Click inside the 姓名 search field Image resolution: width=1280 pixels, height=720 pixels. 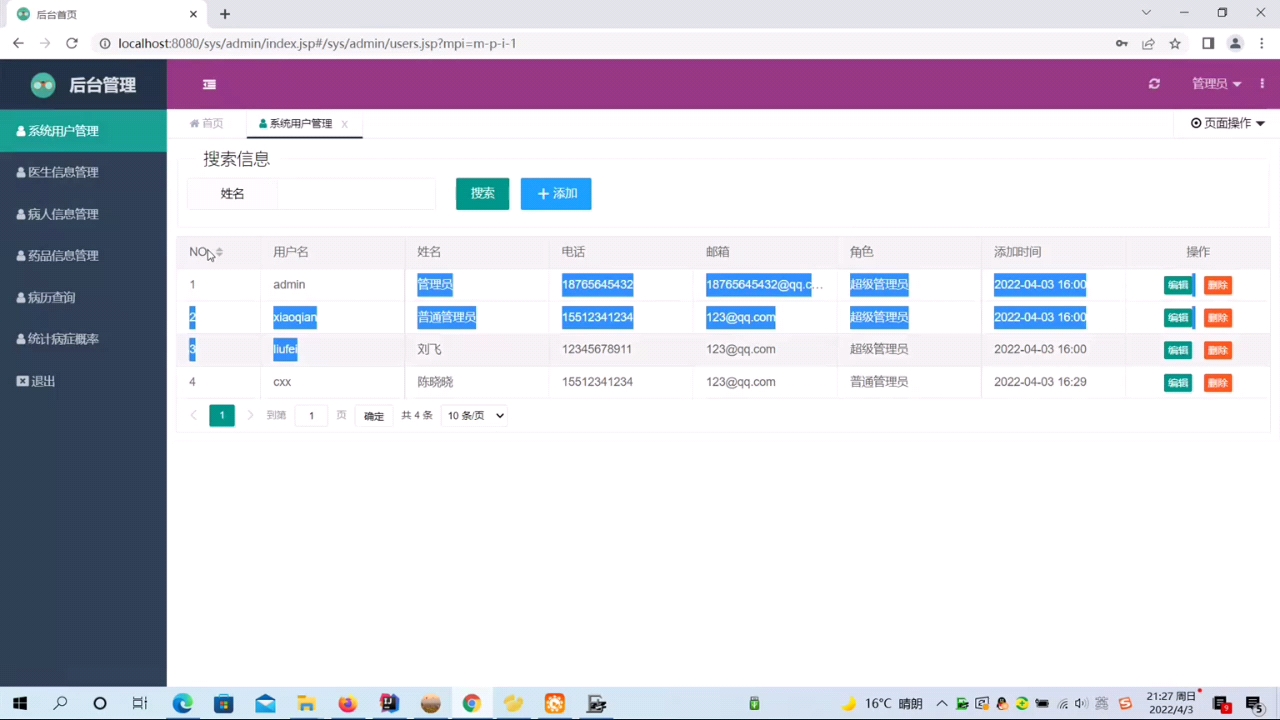[x=355, y=193]
